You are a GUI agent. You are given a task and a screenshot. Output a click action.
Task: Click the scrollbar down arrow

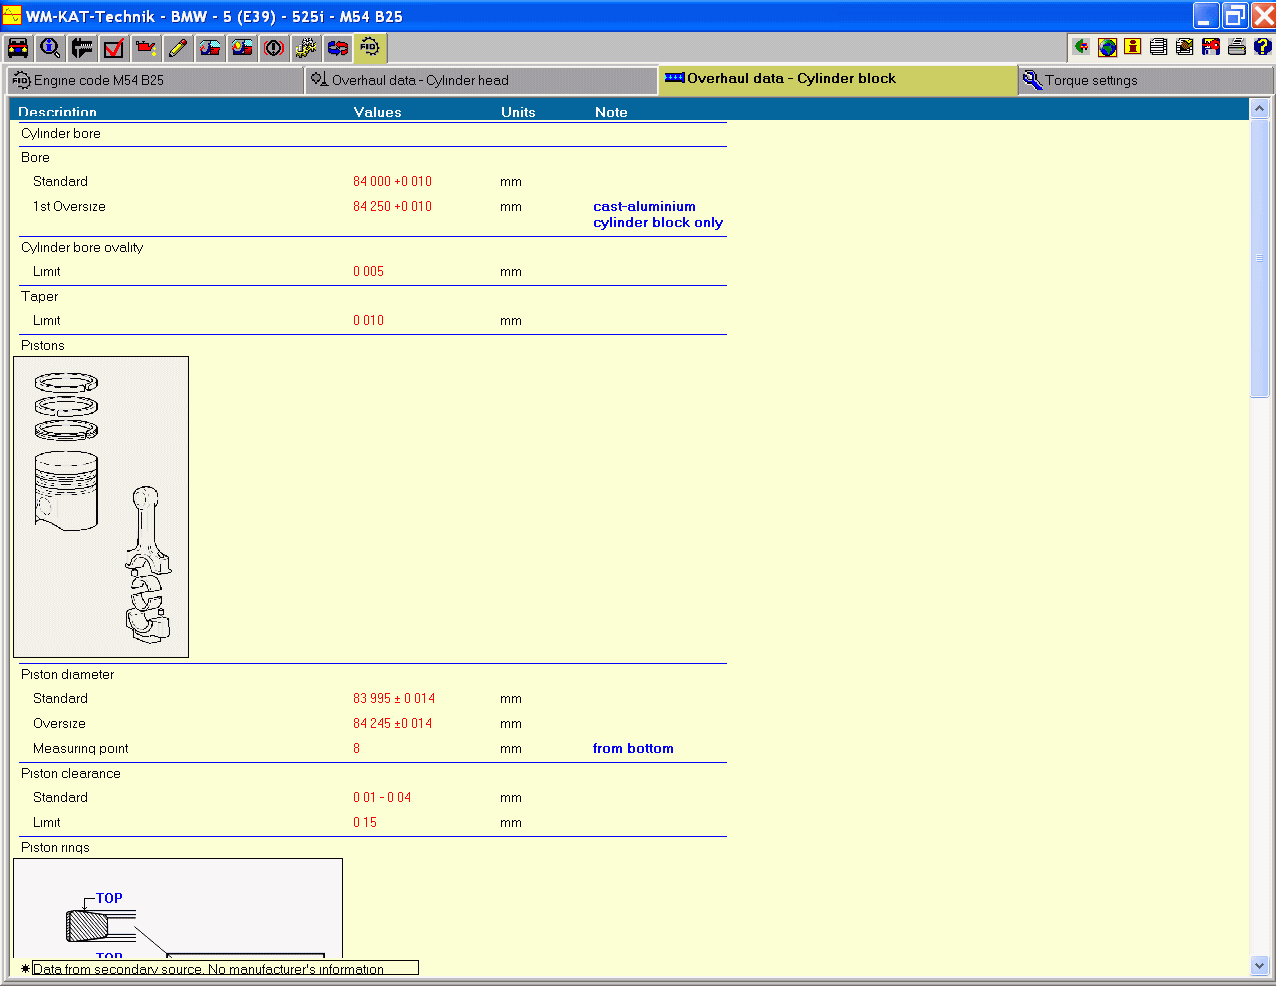pos(1259,966)
